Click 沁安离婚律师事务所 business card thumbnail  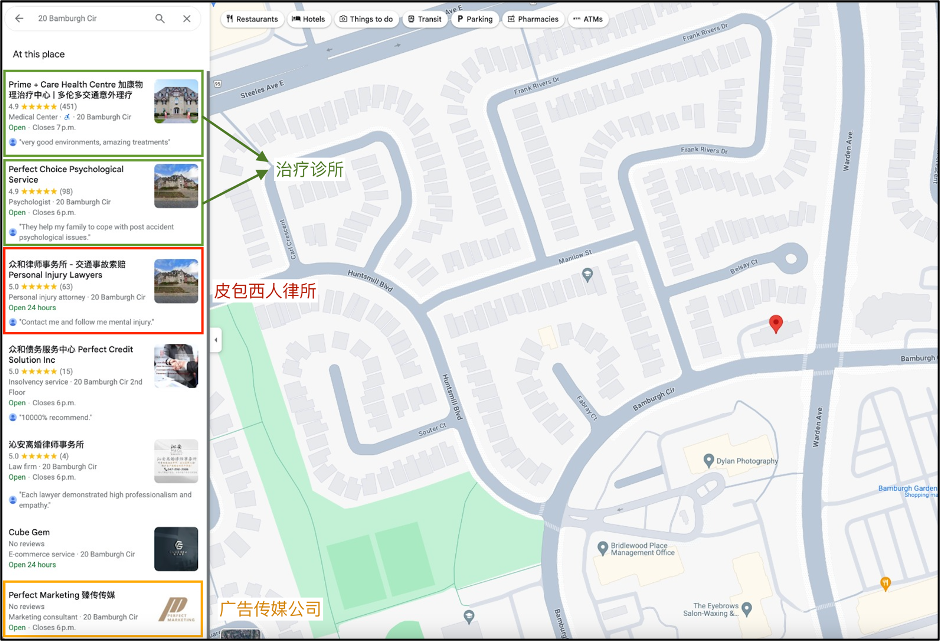[x=176, y=461]
